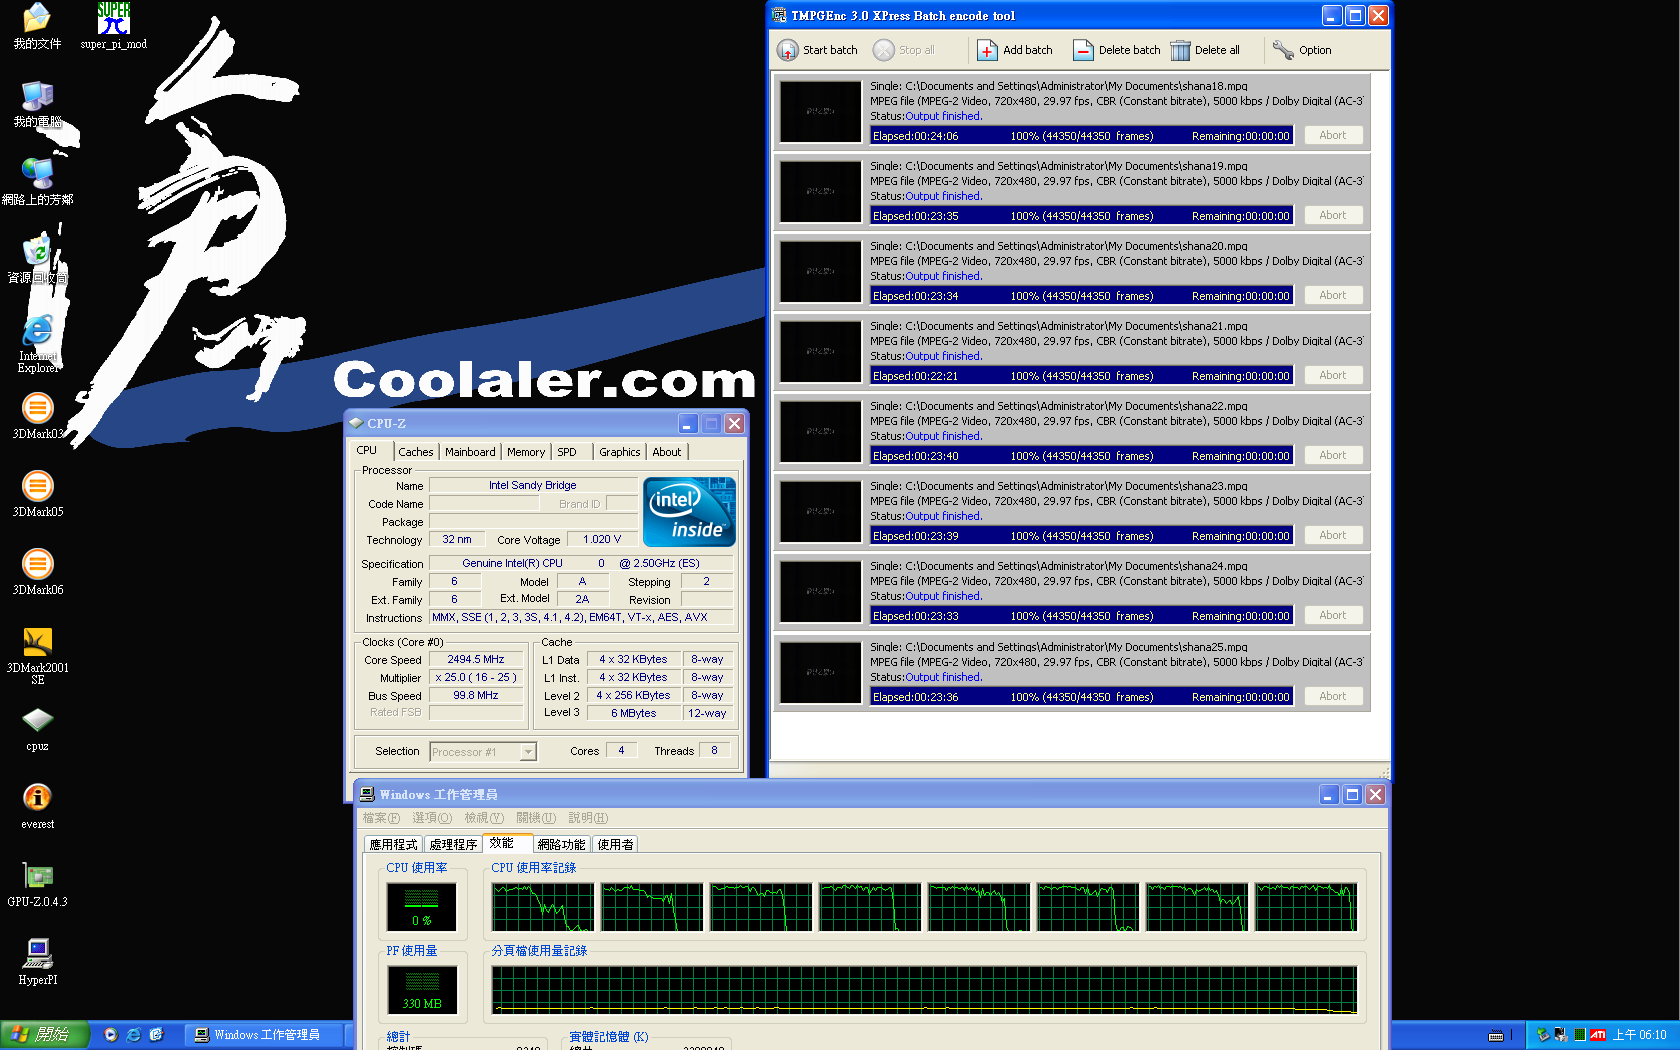
Task: Open the HyperPI desktop icon
Action: 38,954
